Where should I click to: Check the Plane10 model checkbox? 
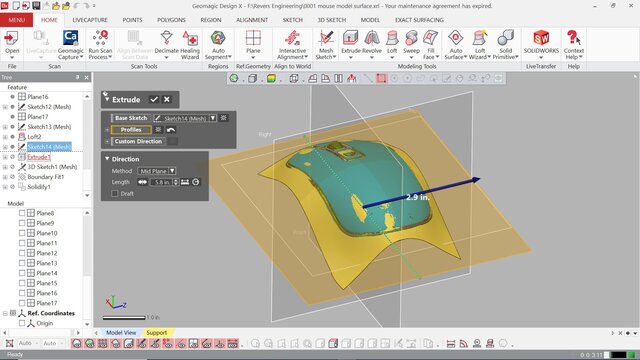[22, 233]
